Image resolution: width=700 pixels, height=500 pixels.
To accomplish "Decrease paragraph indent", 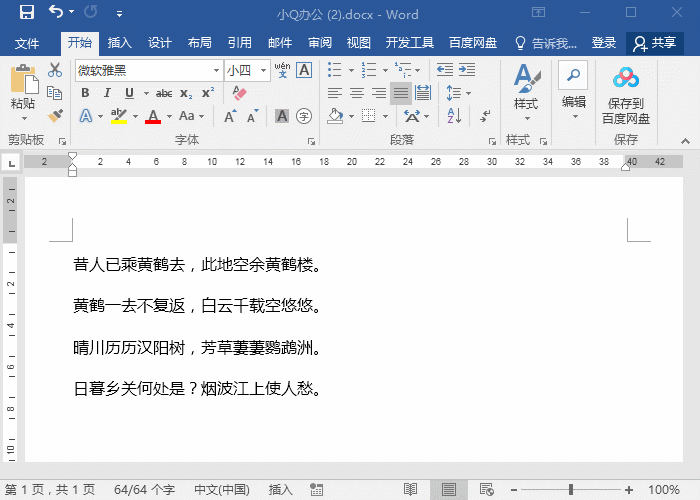I will pos(445,70).
